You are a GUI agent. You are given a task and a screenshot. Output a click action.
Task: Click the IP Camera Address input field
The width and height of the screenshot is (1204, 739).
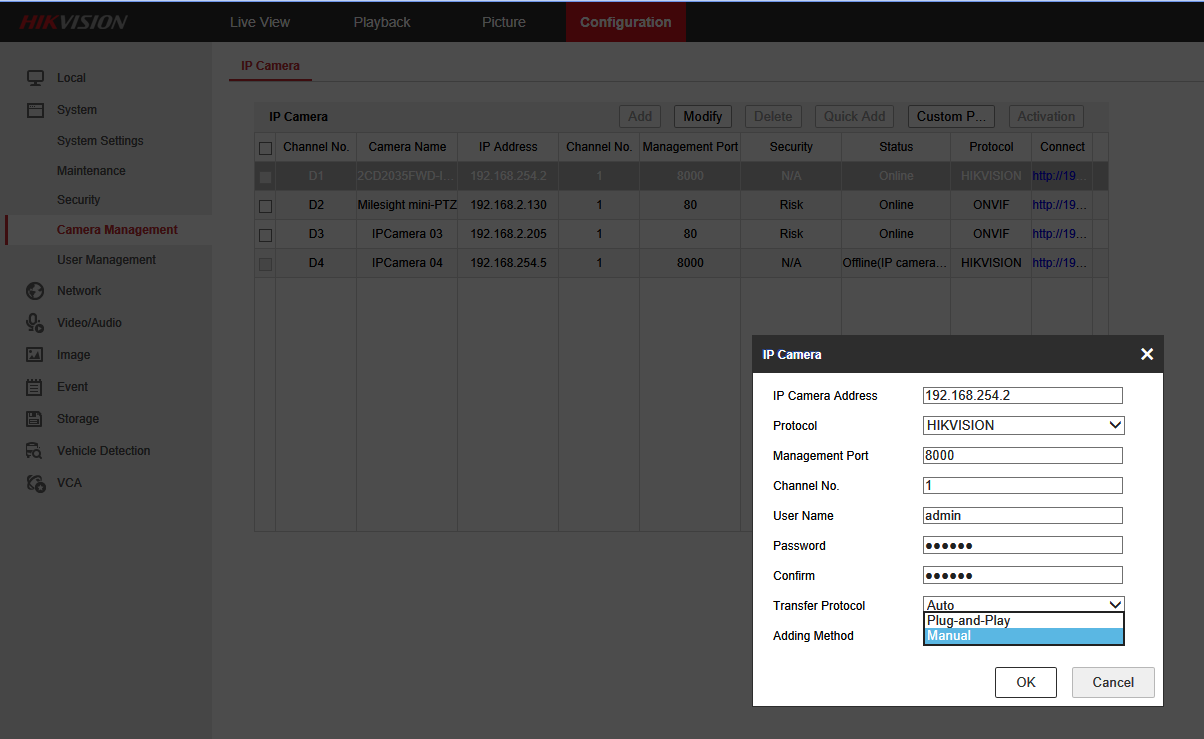point(1022,396)
